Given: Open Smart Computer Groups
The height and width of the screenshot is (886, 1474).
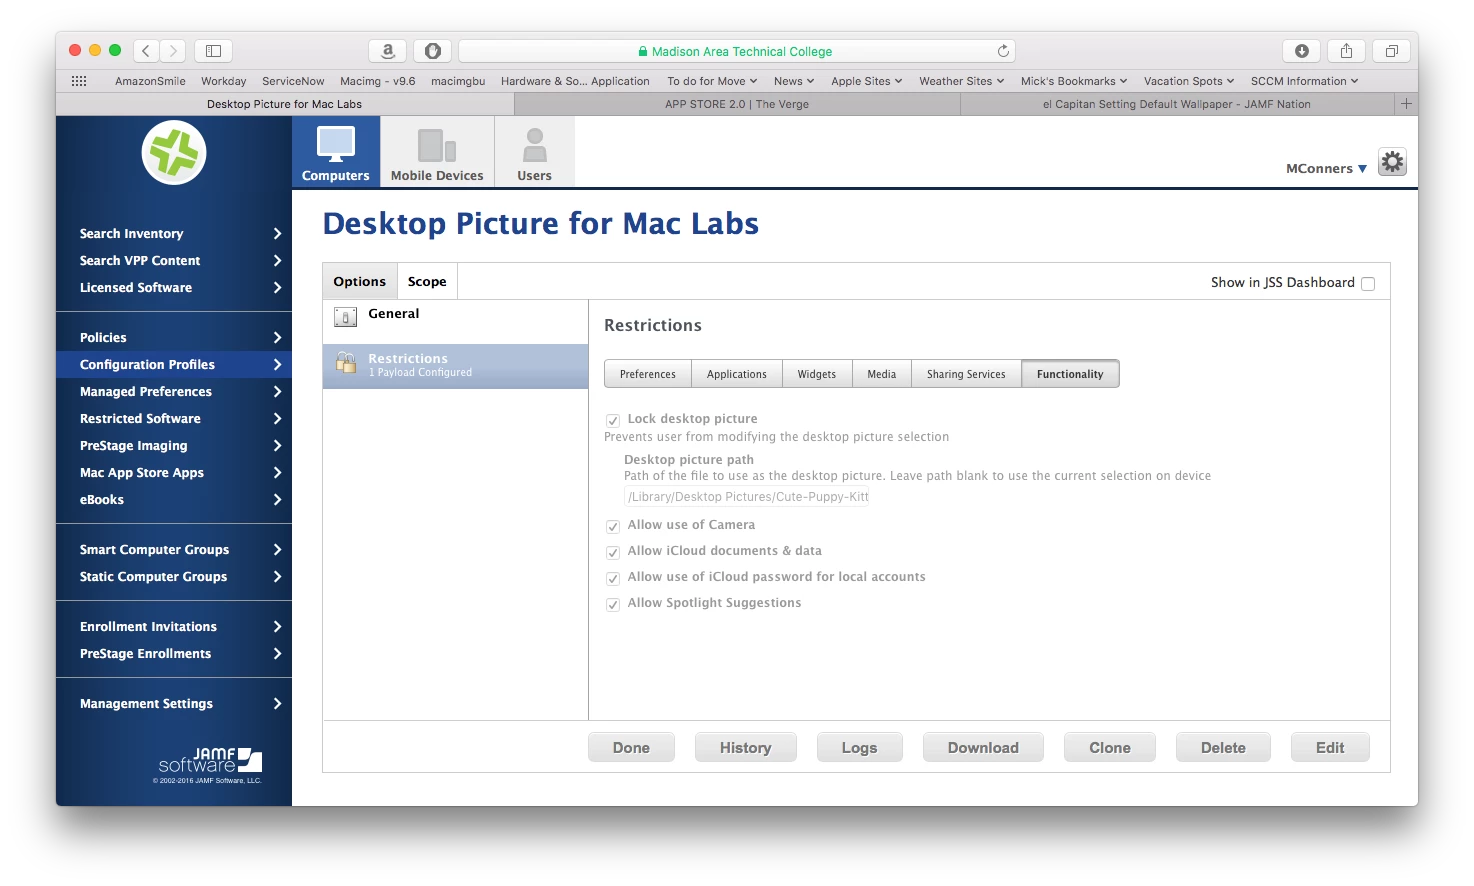Looking at the screenshot, I should pos(174,549).
